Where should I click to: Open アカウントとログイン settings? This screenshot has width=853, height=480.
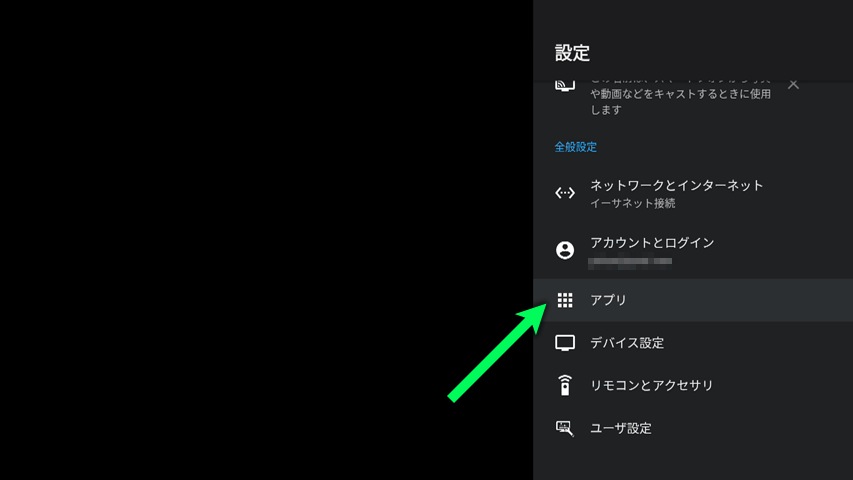coord(652,242)
